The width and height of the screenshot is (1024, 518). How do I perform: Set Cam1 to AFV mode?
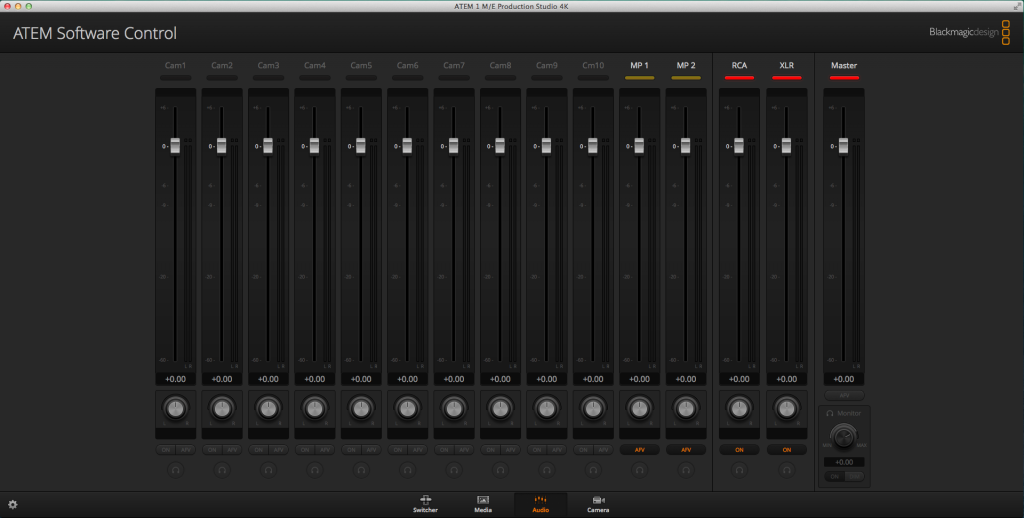point(185,449)
